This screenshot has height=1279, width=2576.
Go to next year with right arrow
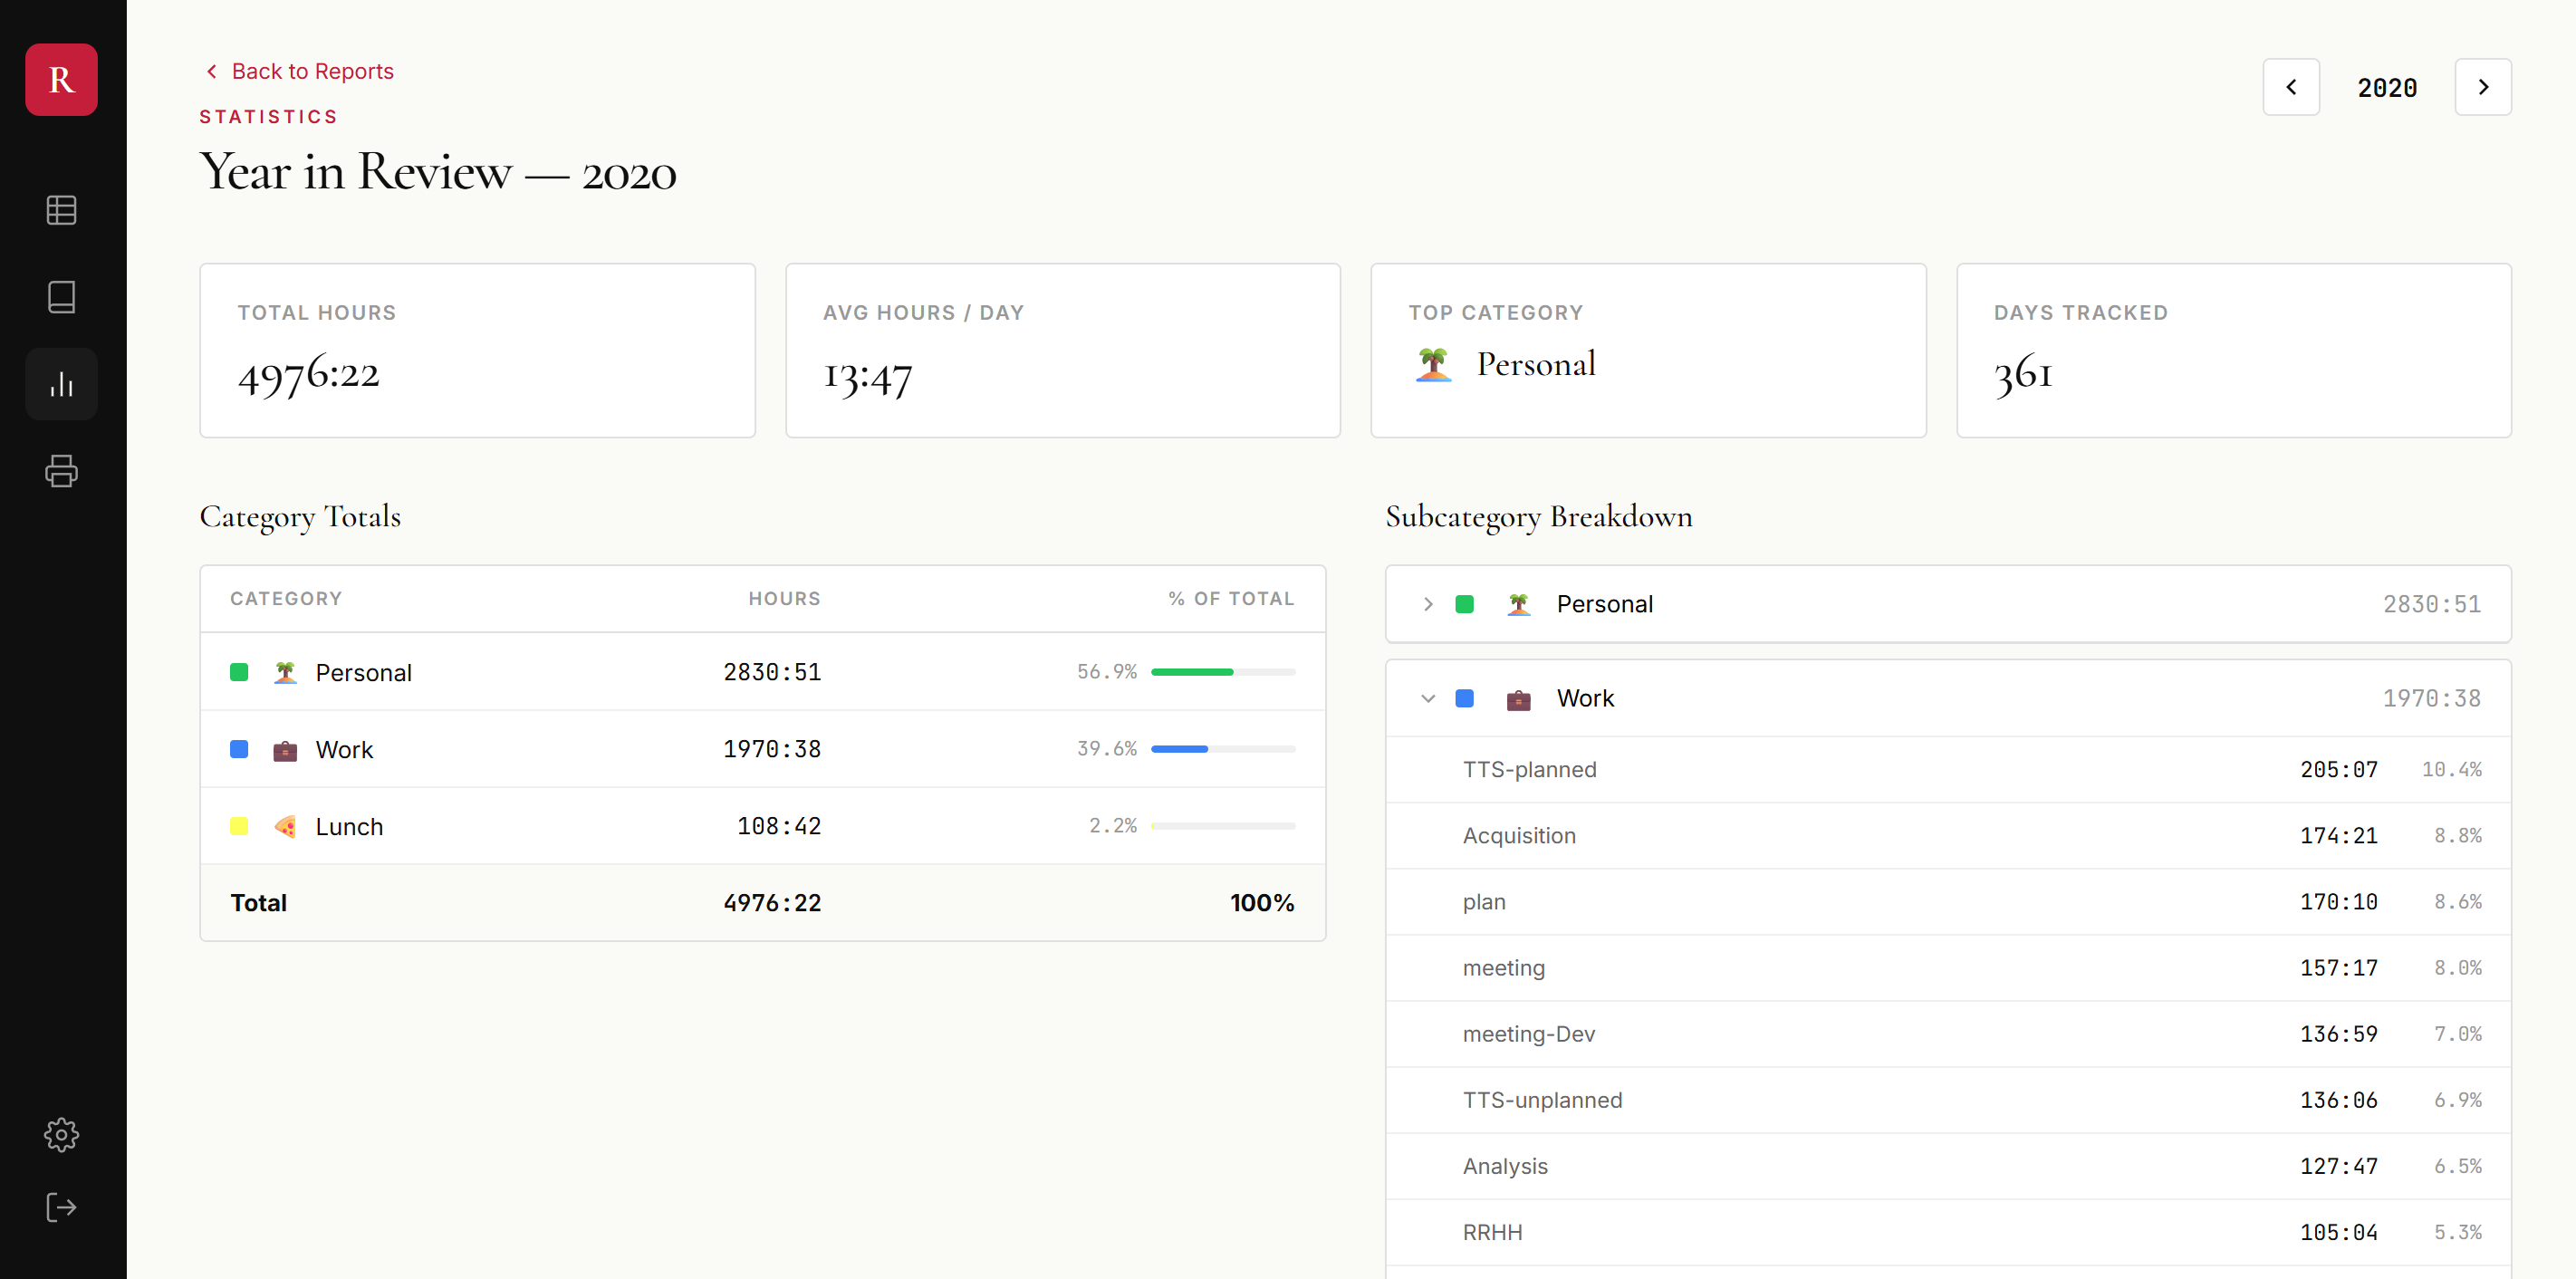[2482, 87]
